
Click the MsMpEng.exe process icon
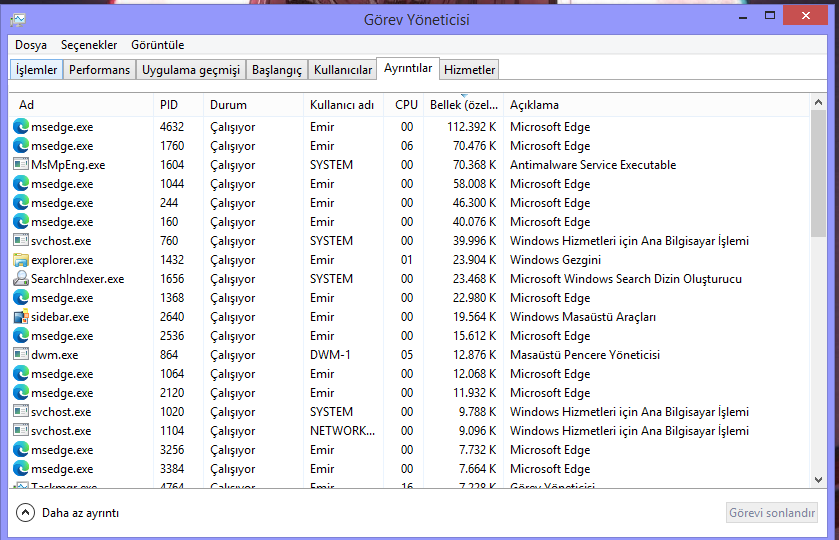point(20,164)
